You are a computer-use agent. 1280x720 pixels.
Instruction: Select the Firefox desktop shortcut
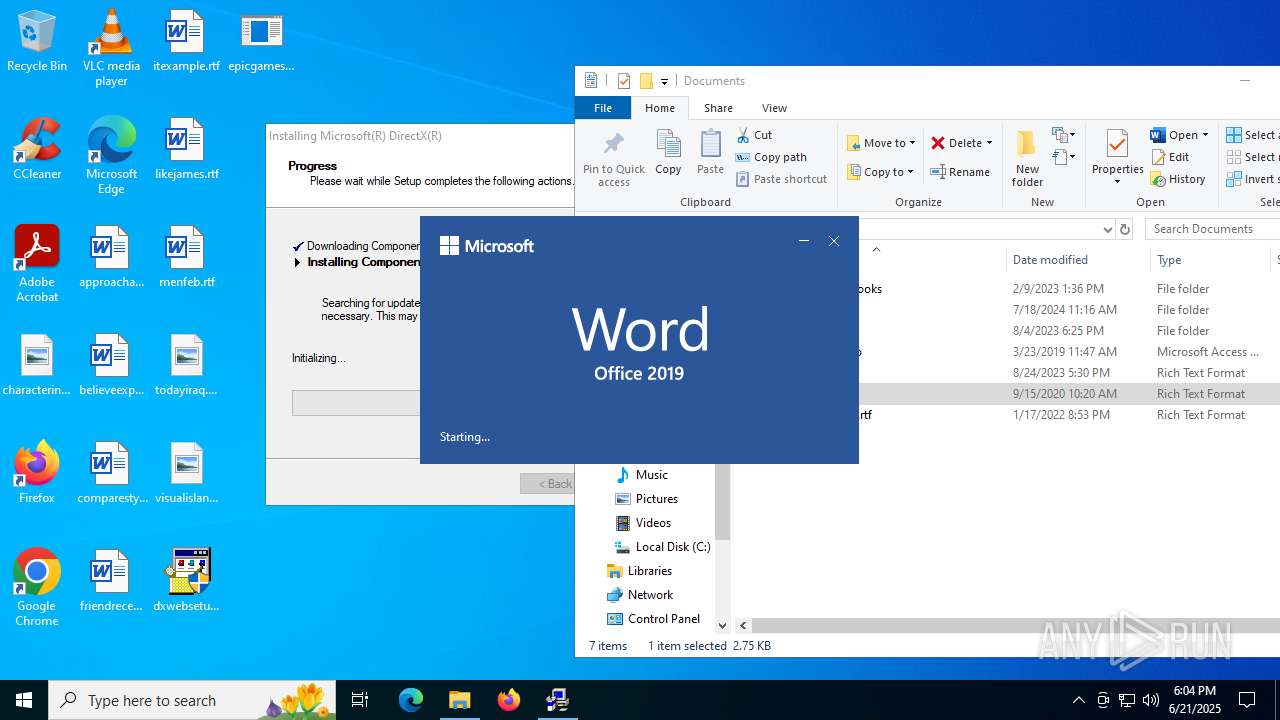(37, 472)
